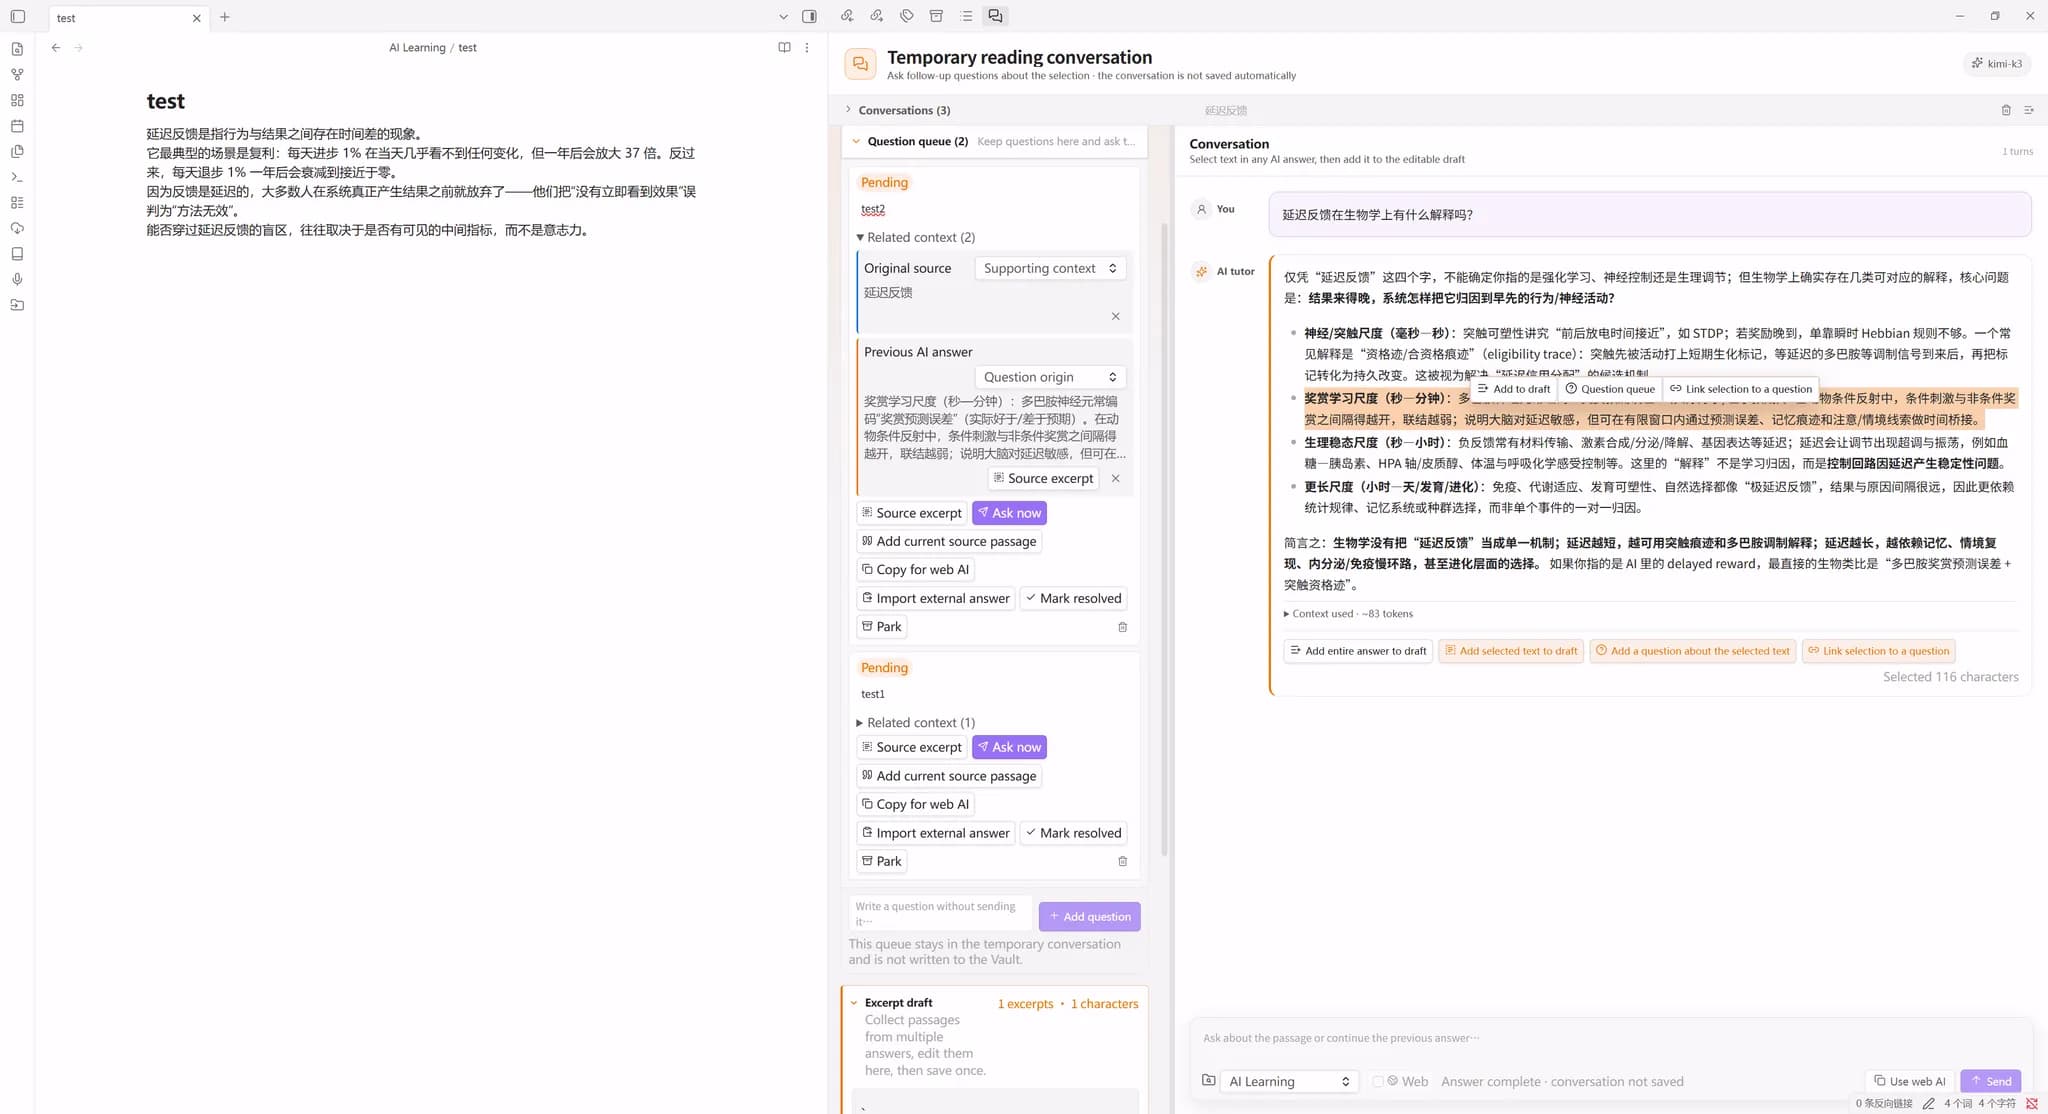Close the test tab
2048x1114 pixels.
click(x=196, y=18)
